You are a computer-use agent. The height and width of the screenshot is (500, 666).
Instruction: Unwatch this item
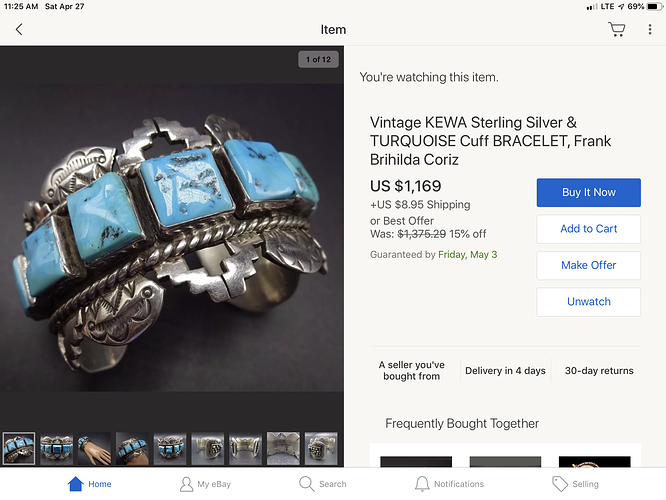coord(588,302)
